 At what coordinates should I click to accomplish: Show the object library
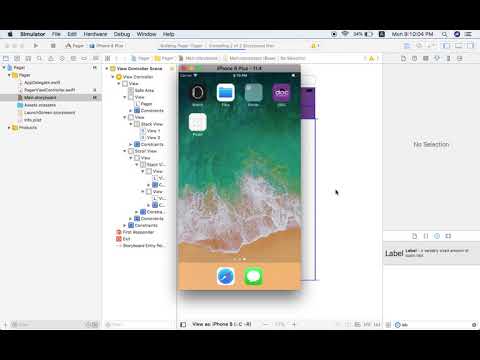click(437, 236)
